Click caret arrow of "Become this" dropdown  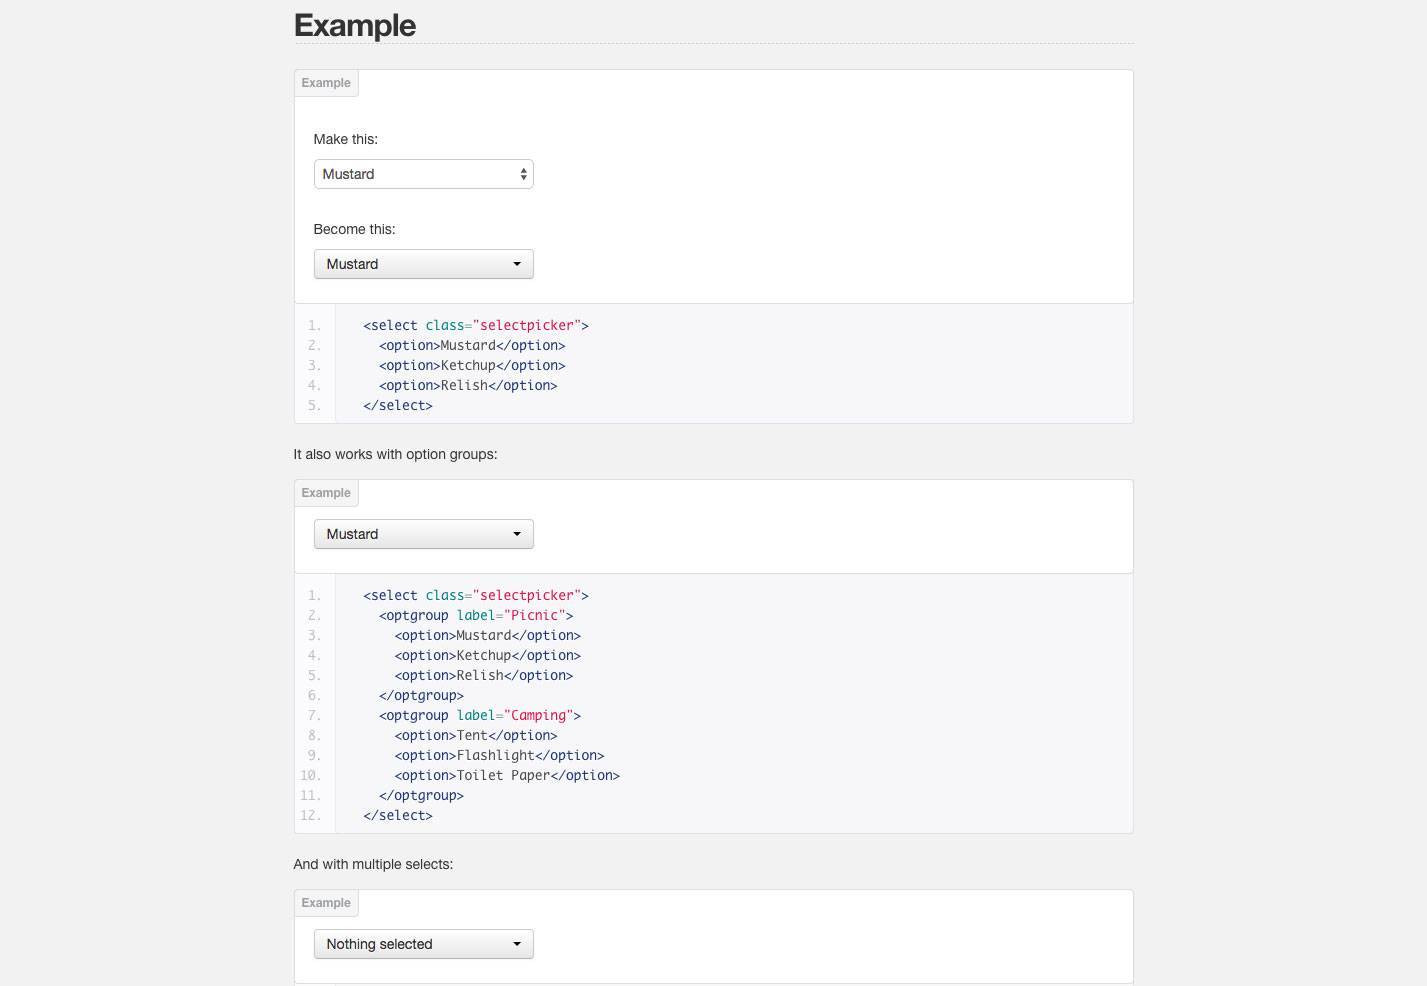pyautogui.click(x=517, y=264)
